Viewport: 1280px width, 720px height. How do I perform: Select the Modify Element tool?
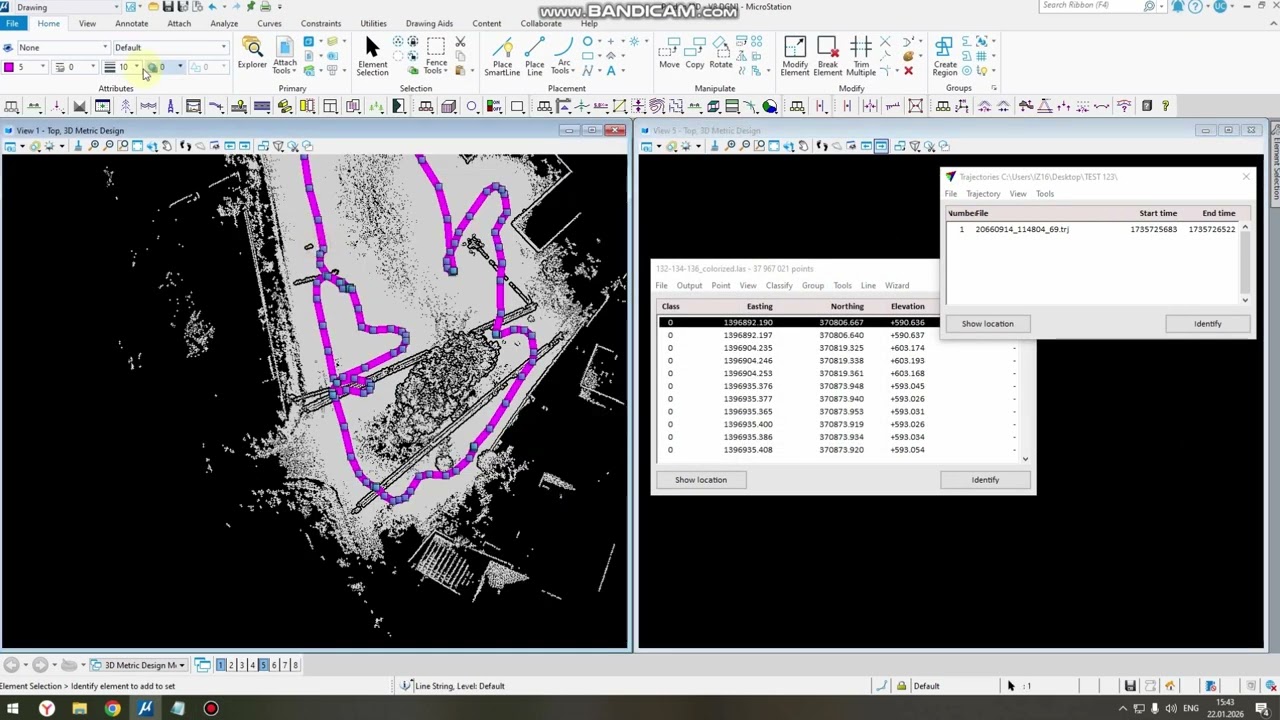tap(795, 56)
